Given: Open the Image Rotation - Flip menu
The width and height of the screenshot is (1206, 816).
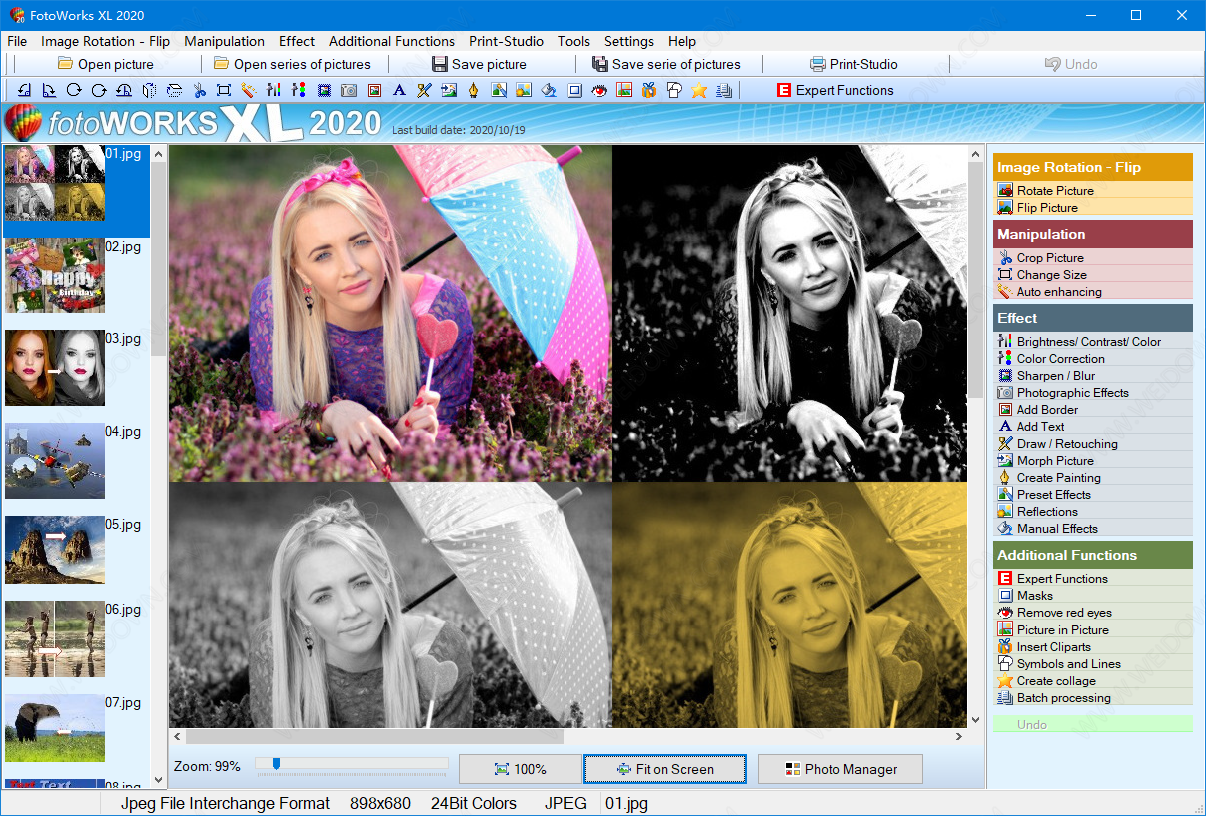Looking at the screenshot, I should point(105,41).
